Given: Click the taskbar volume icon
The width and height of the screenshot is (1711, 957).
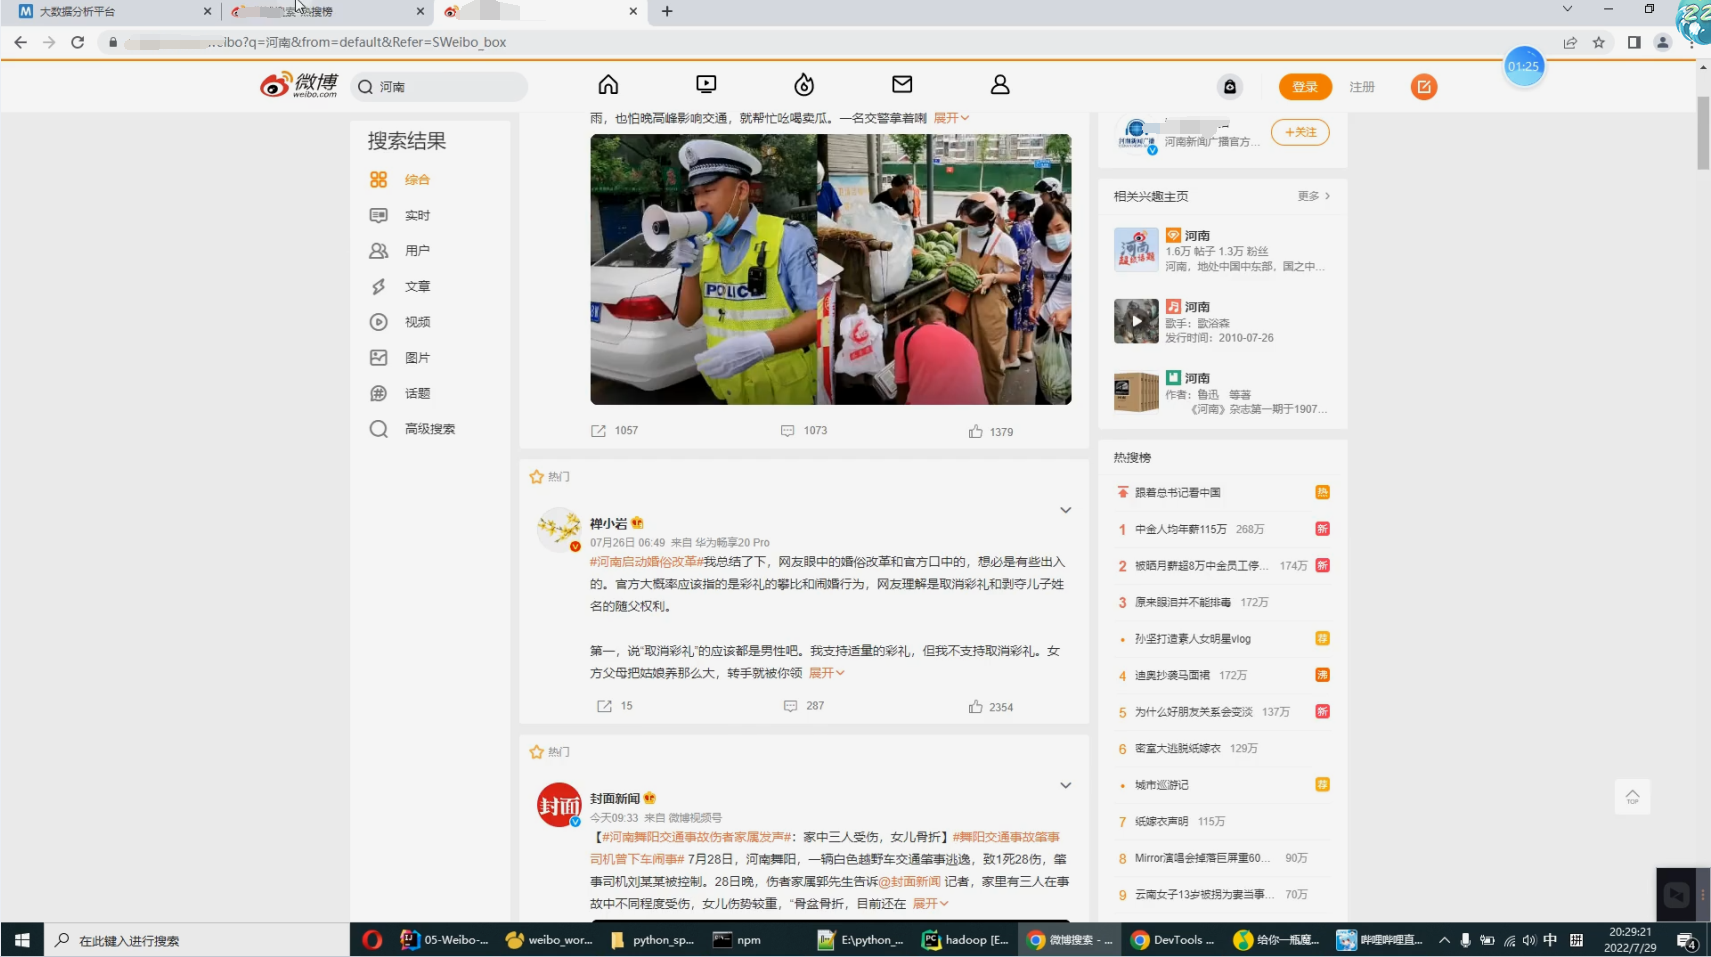Looking at the screenshot, I should click(1529, 940).
